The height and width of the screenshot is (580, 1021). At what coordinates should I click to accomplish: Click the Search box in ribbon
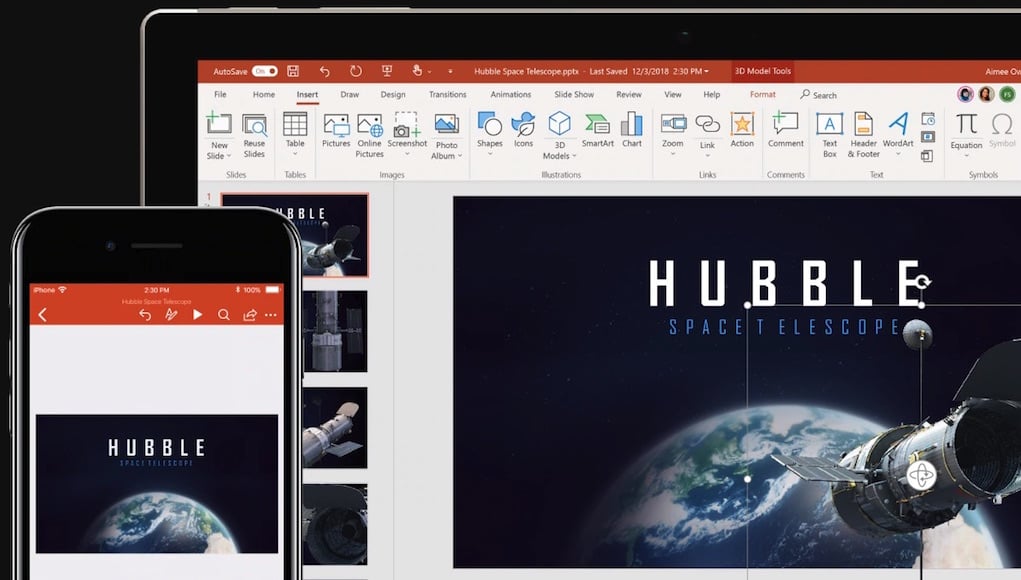pos(818,95)
